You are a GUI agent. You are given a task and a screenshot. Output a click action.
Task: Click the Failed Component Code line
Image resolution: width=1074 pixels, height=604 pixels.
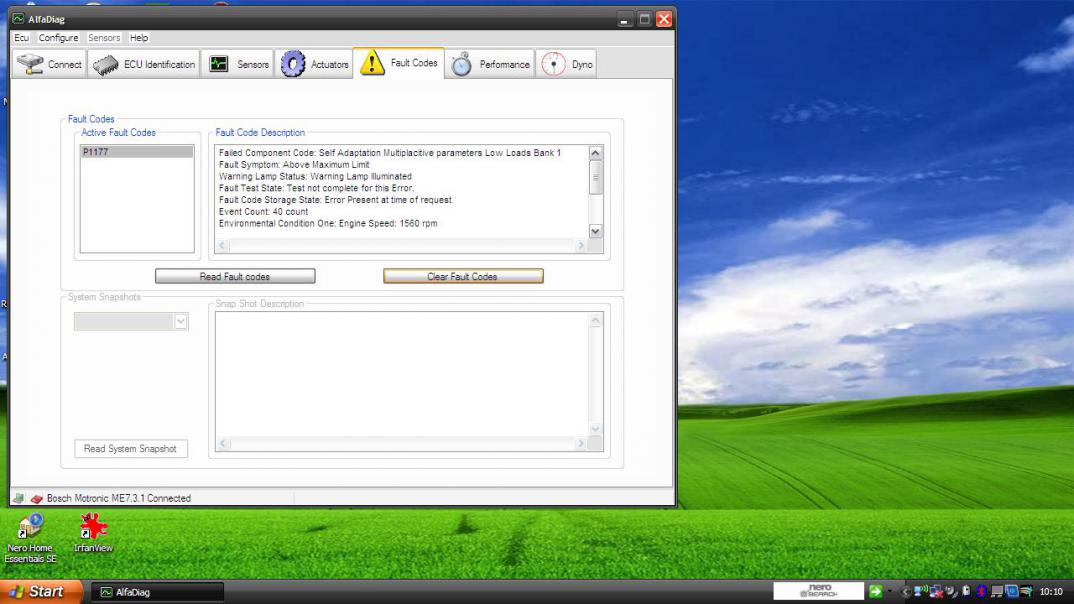pos(390,153)
